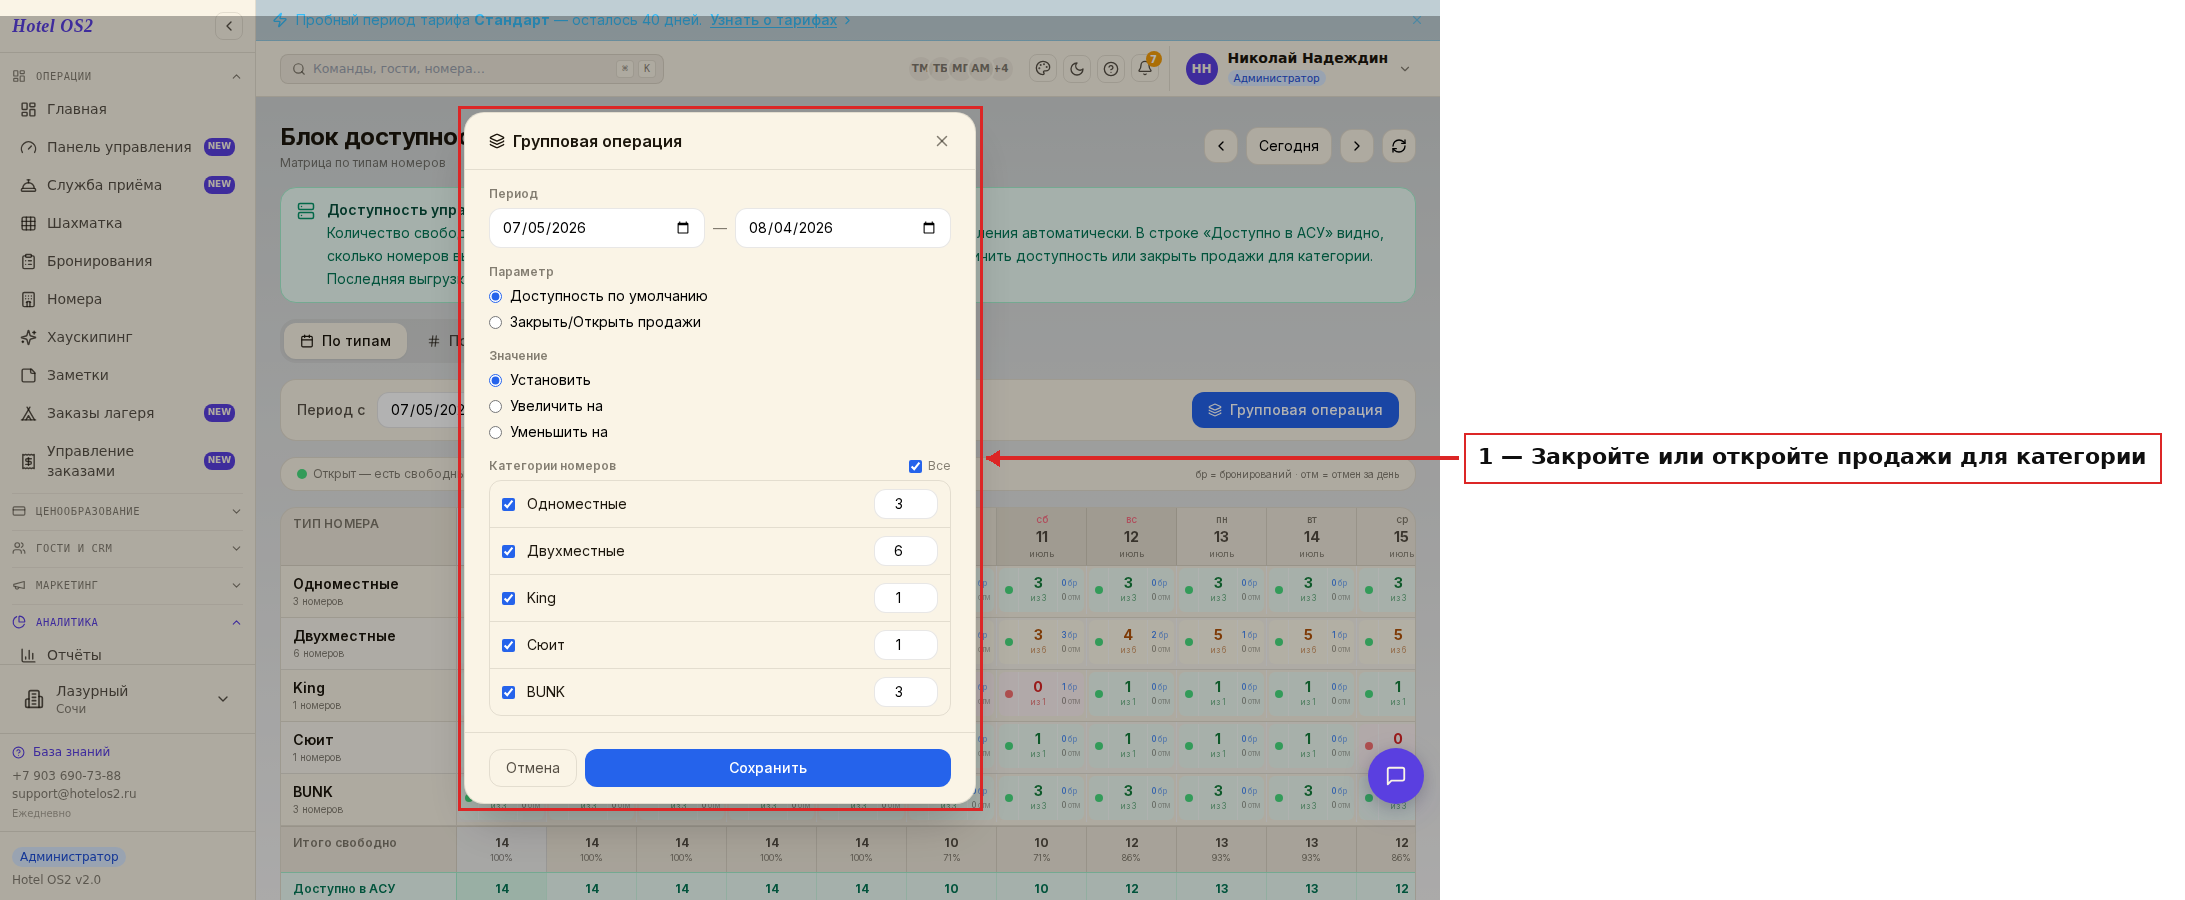The image size is (2185, 900).
Task: Switch to the 'По типам' tab
Action: click(345, 341)
